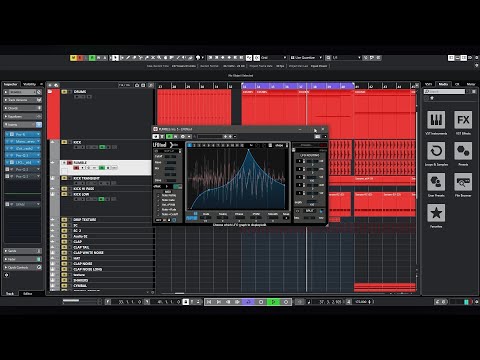
Task: Click the plugin window bypass power button
Action: [156, 136]
